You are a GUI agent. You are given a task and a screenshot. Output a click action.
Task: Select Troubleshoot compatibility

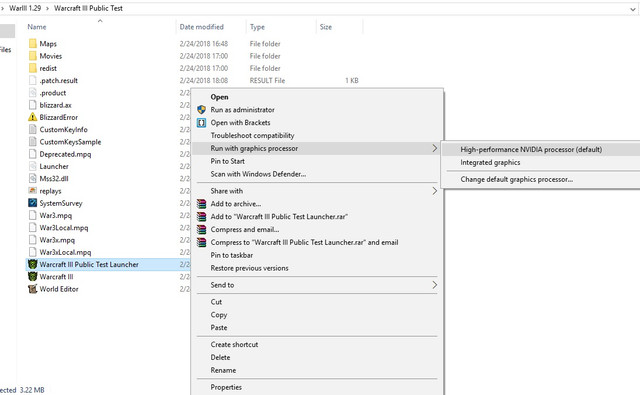(252, 135)
